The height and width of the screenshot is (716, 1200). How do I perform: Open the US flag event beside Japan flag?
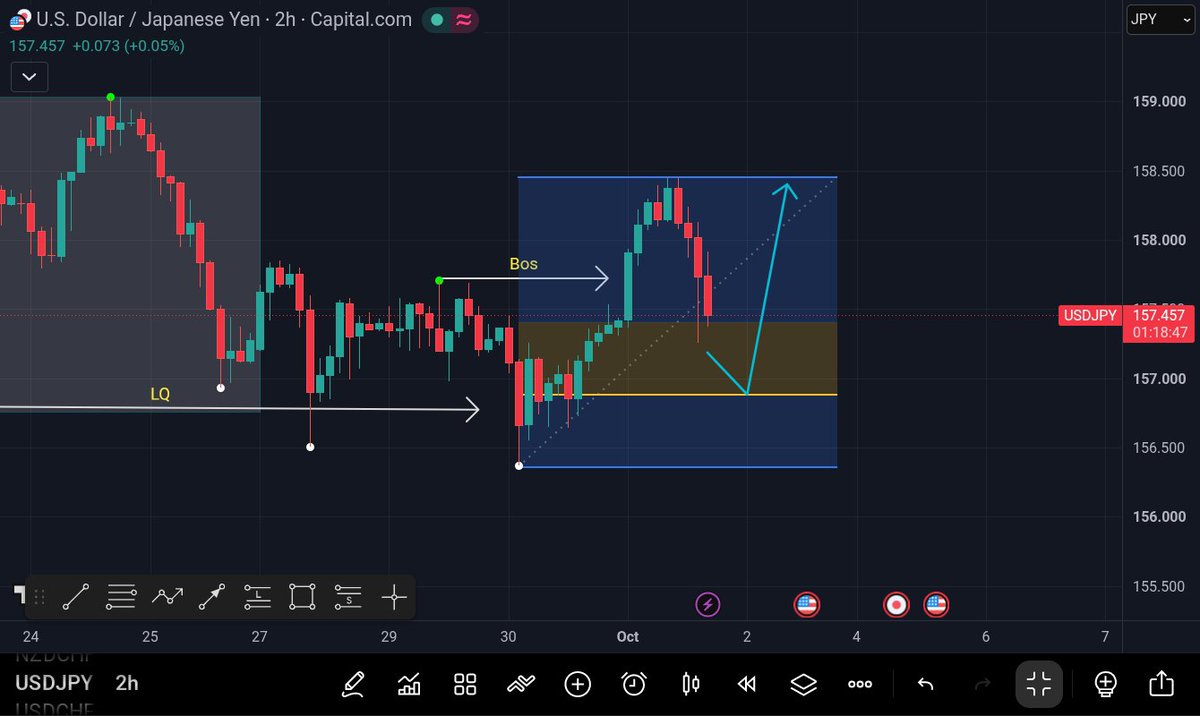pos(936,604)
